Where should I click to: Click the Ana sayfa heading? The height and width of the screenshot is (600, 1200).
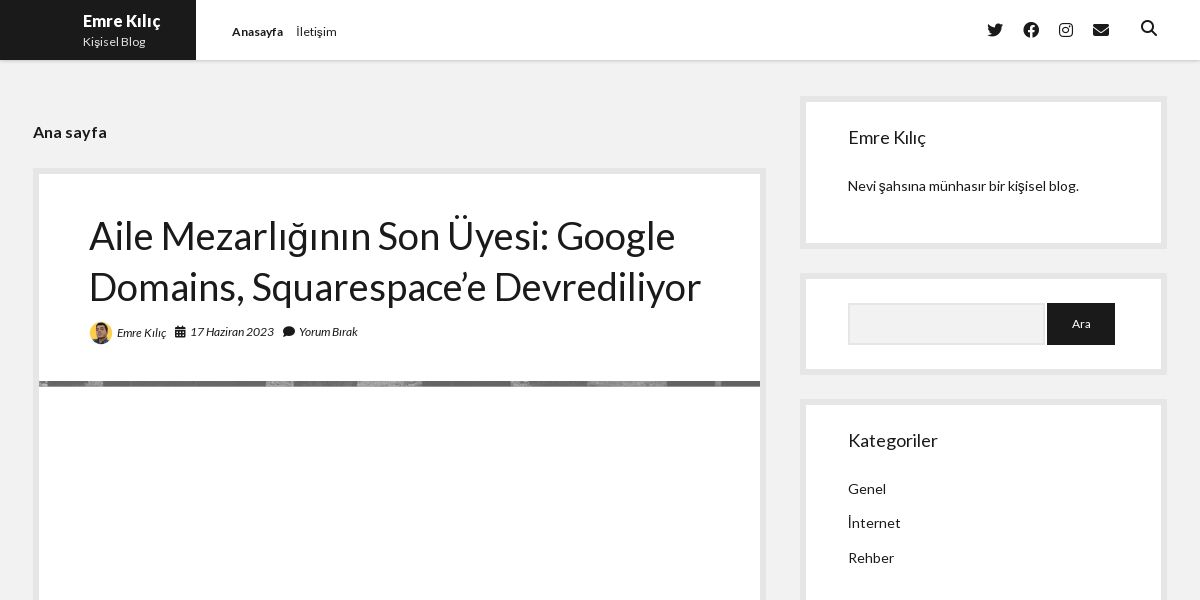point(70,132)
